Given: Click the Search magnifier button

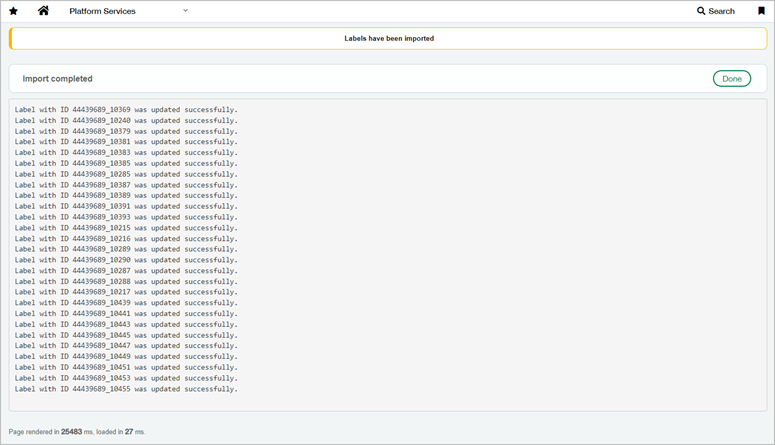Looking at the screenshot, I should 716,11.
